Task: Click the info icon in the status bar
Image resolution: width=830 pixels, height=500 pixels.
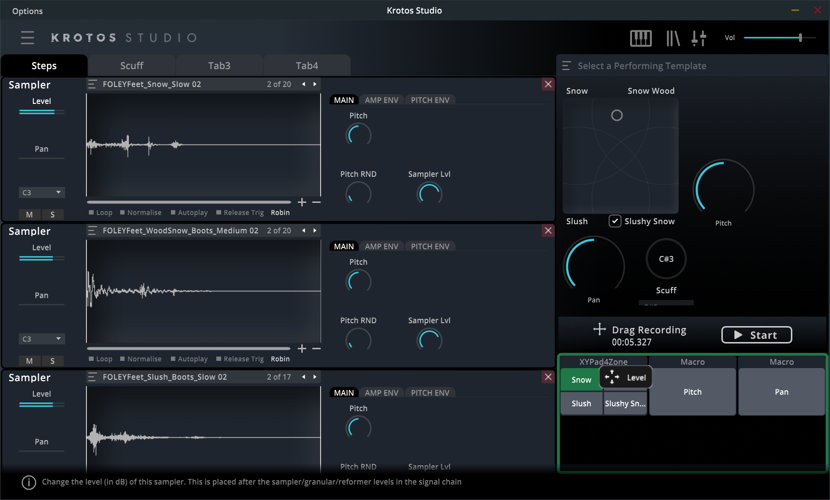Action: pyautogui.click(x=29, y=482)
